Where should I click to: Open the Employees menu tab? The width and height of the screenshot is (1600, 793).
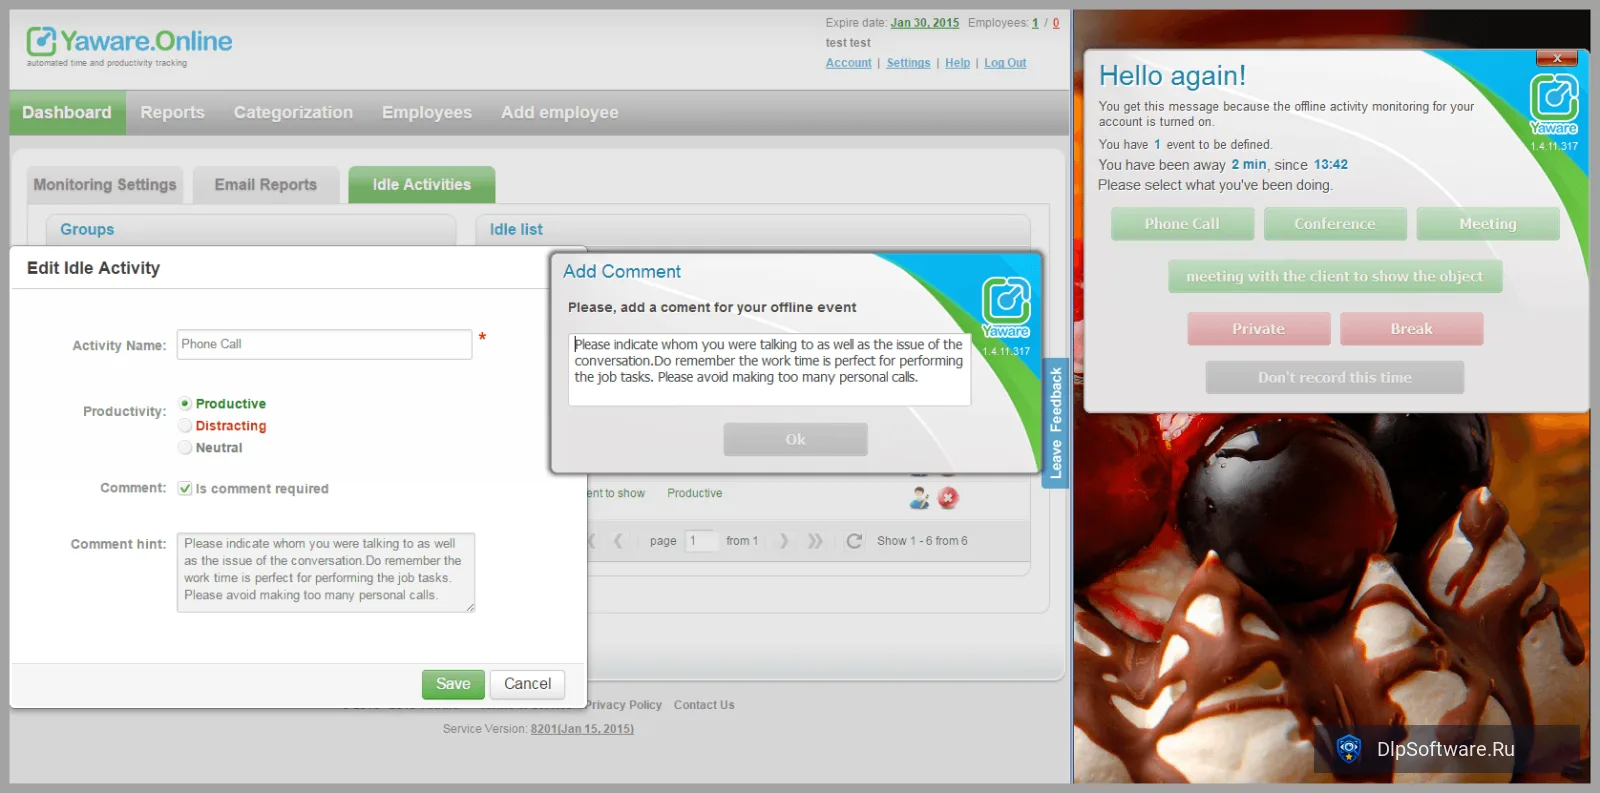pyautogui.click(x=427, y=113)
